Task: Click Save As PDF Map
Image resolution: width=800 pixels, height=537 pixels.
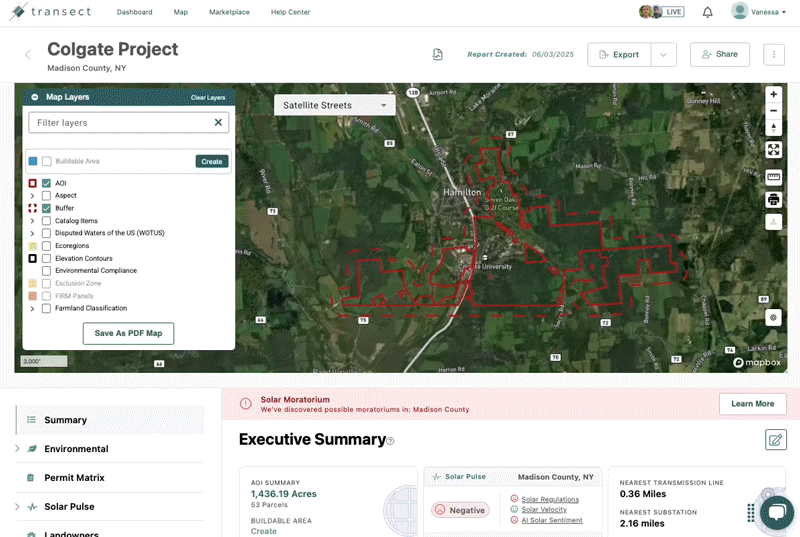Action: click(x=128, y=333)
